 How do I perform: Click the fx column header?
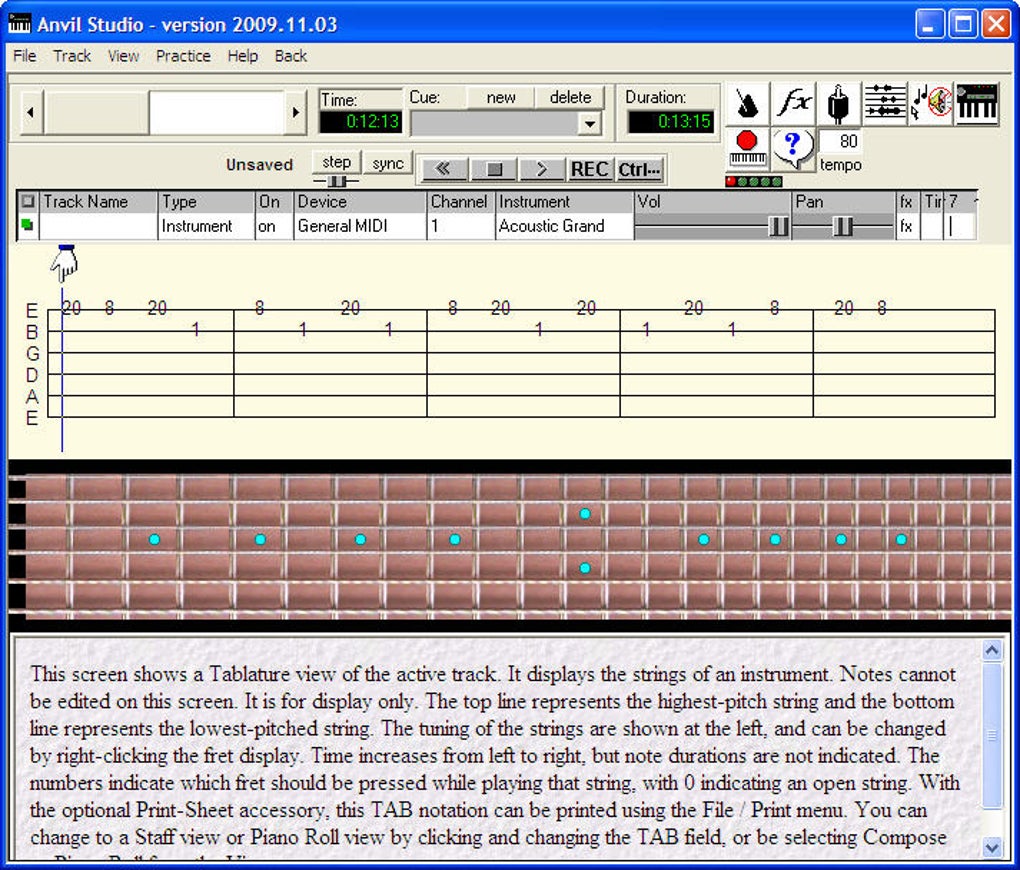(x=907, y=202)
